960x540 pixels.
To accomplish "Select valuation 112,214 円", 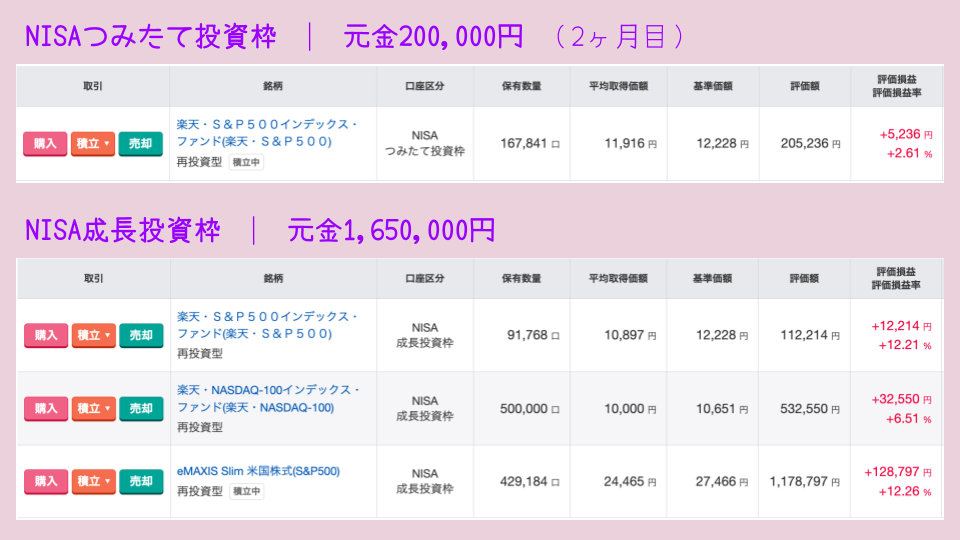I will pyautogui.click(x=811, y=335).
